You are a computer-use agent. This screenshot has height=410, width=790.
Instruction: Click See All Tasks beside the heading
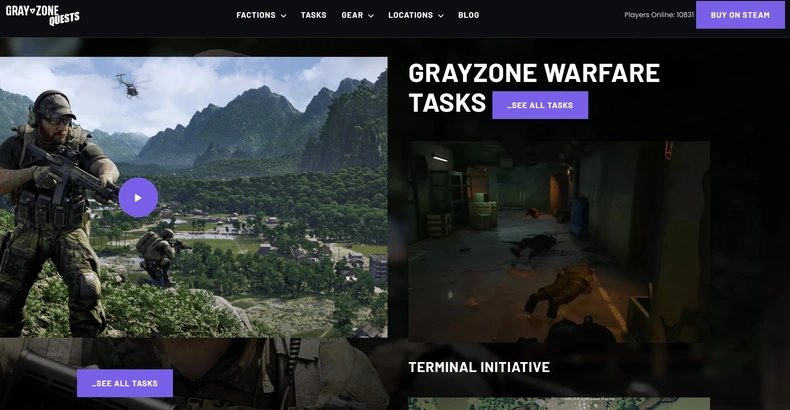540,105
